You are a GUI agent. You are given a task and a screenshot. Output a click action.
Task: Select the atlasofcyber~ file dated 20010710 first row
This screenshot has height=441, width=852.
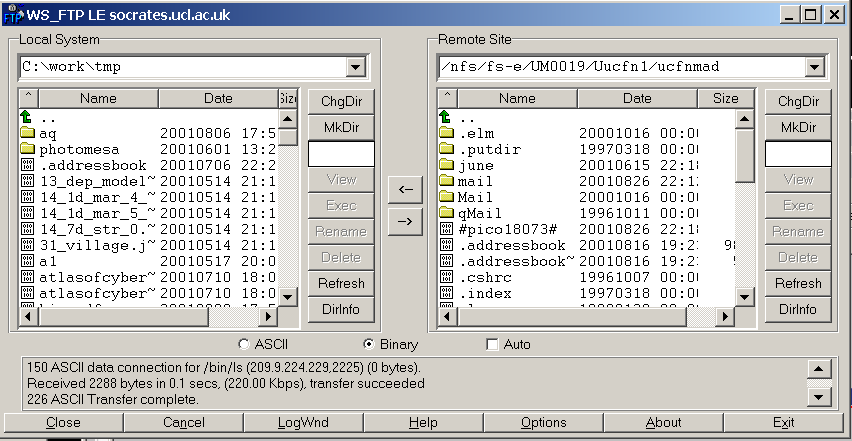tap(149, 277)
